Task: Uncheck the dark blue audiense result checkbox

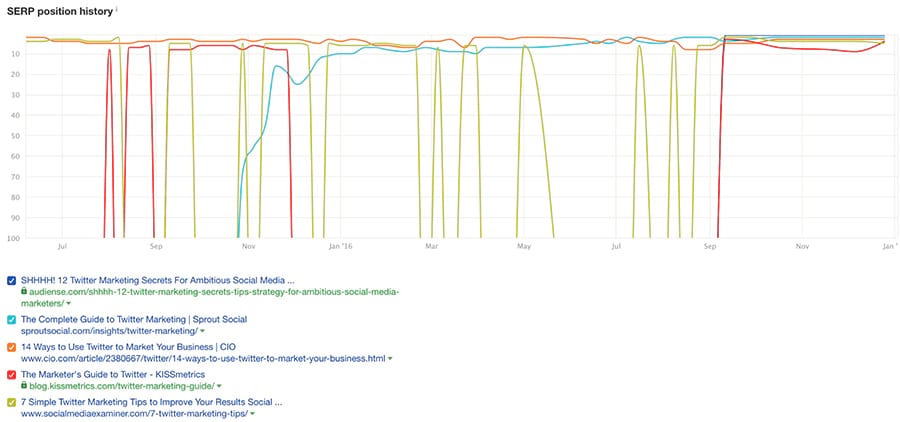Action: tap(11, 280)
